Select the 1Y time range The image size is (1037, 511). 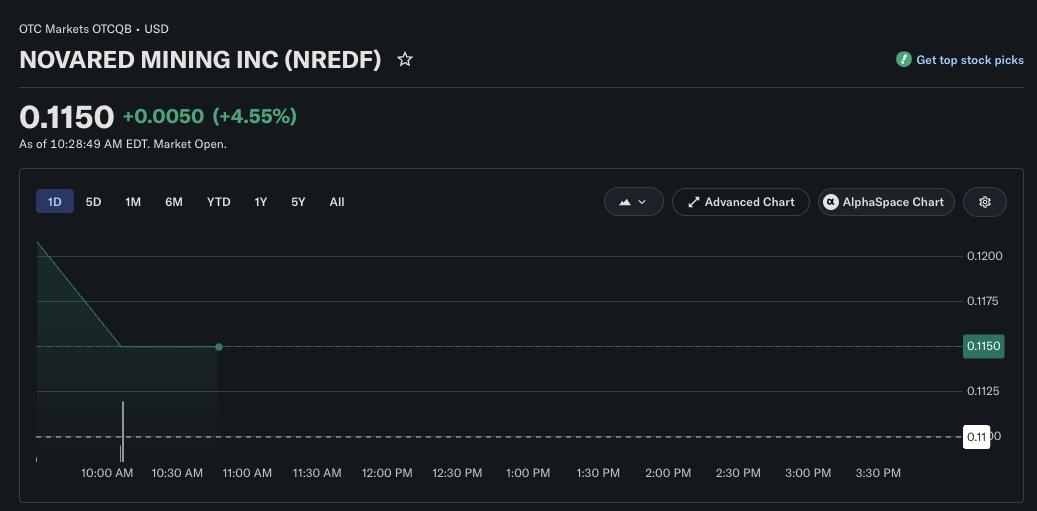click(x=261, y=202)
